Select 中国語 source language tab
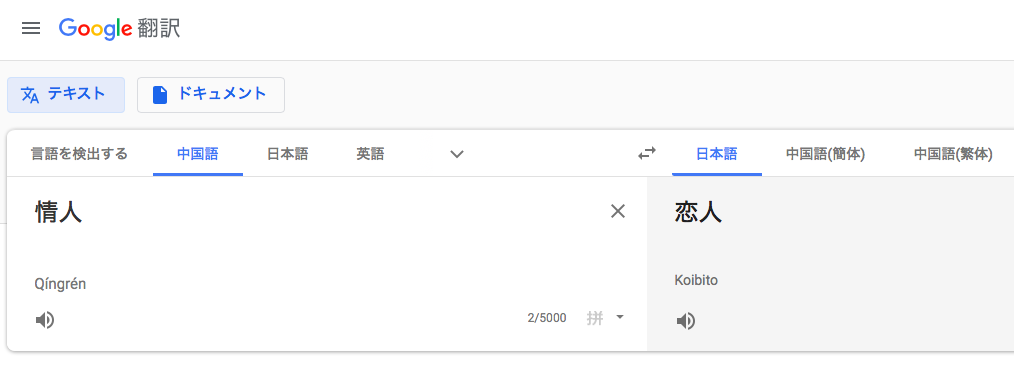 pyautogui.click(x=198, y=154)
